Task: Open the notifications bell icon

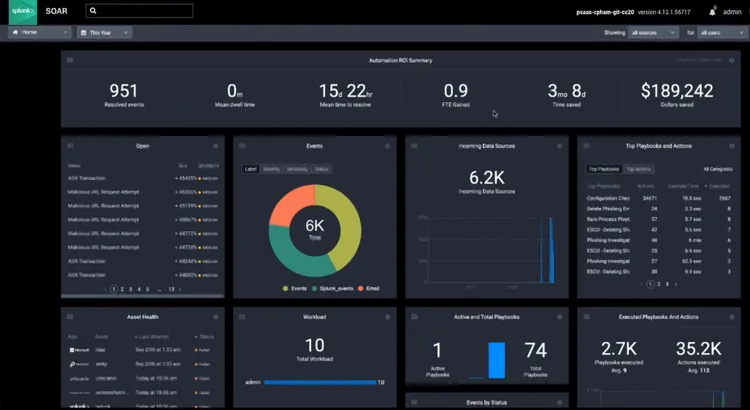Action: click(711, 12)
